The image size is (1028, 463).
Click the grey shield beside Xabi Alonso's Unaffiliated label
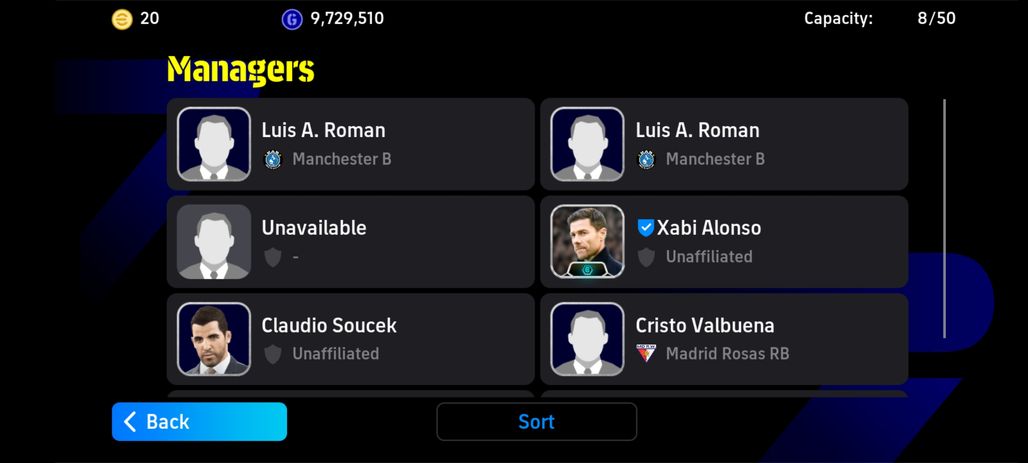point(646,257)
